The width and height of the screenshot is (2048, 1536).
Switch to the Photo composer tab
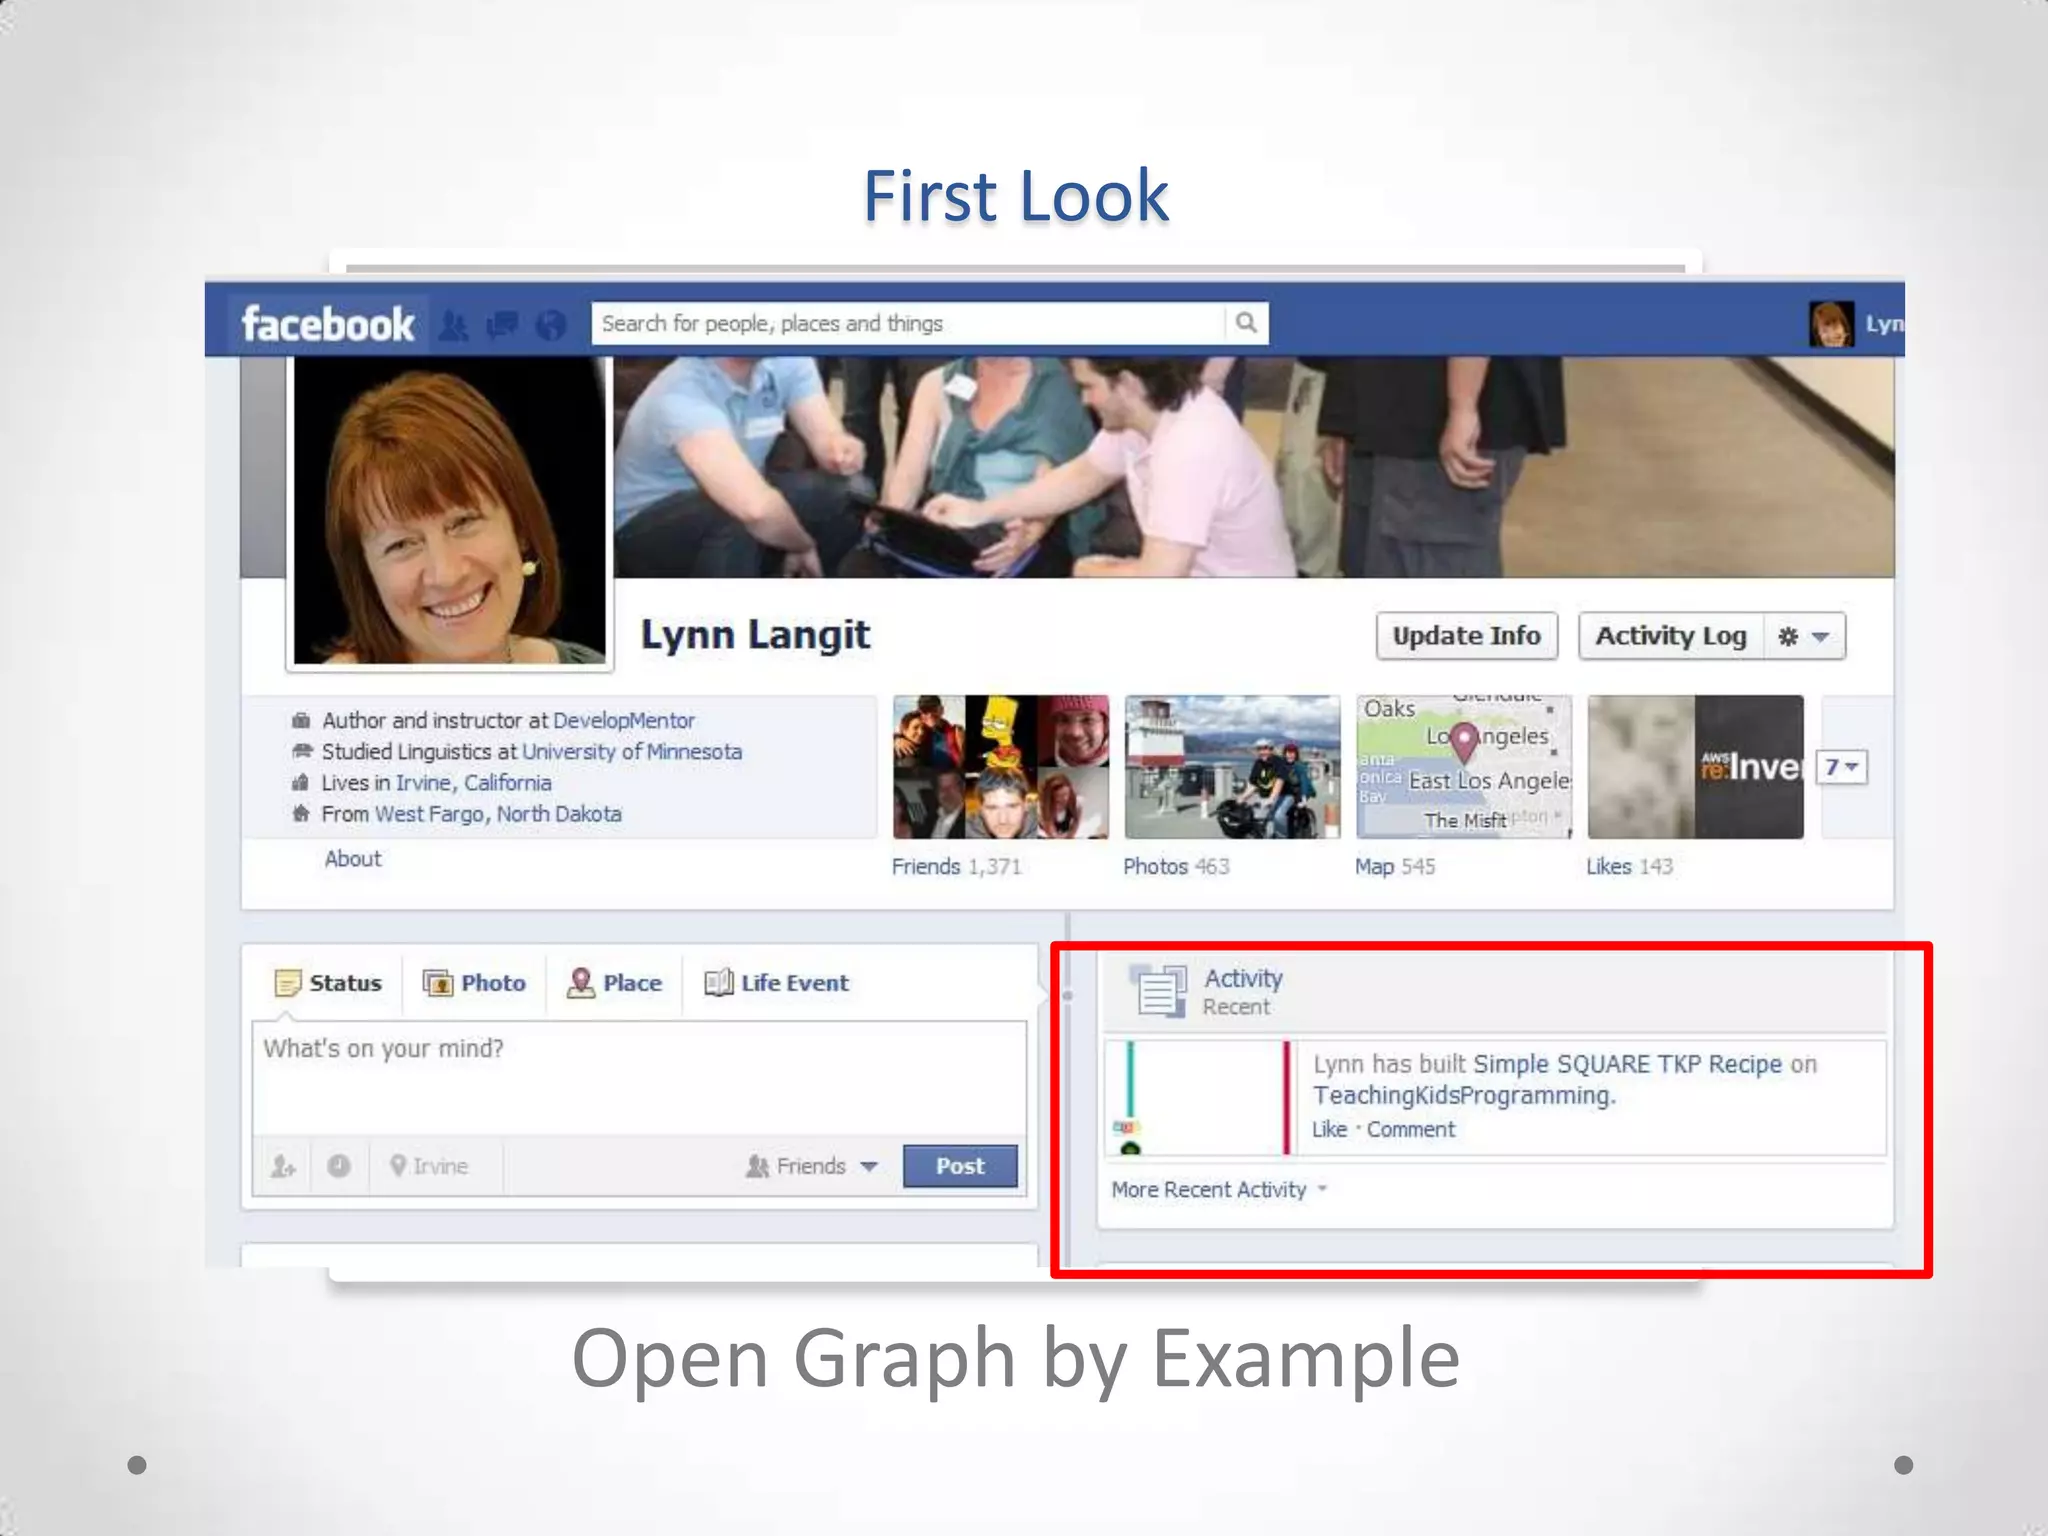click(x=475, y=983)
